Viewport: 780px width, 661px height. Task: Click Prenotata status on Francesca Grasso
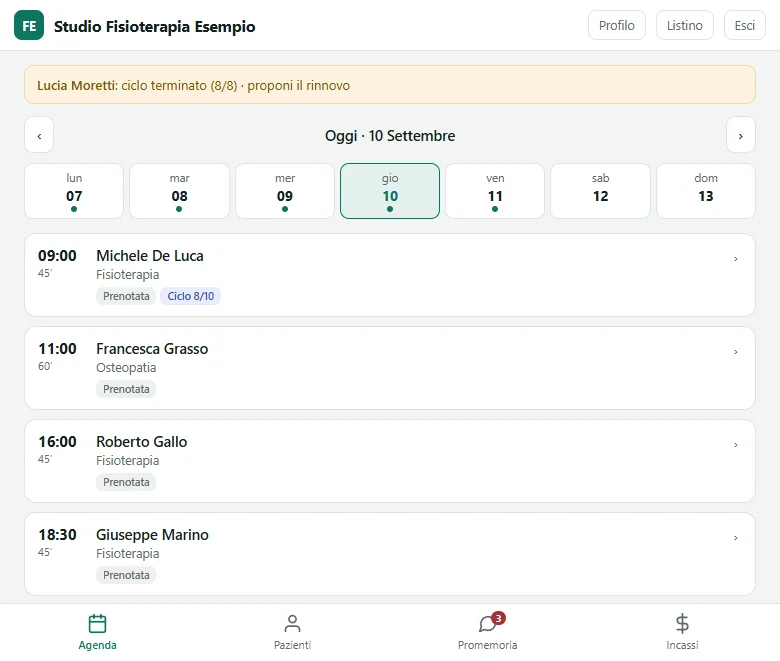click(126, 389)
